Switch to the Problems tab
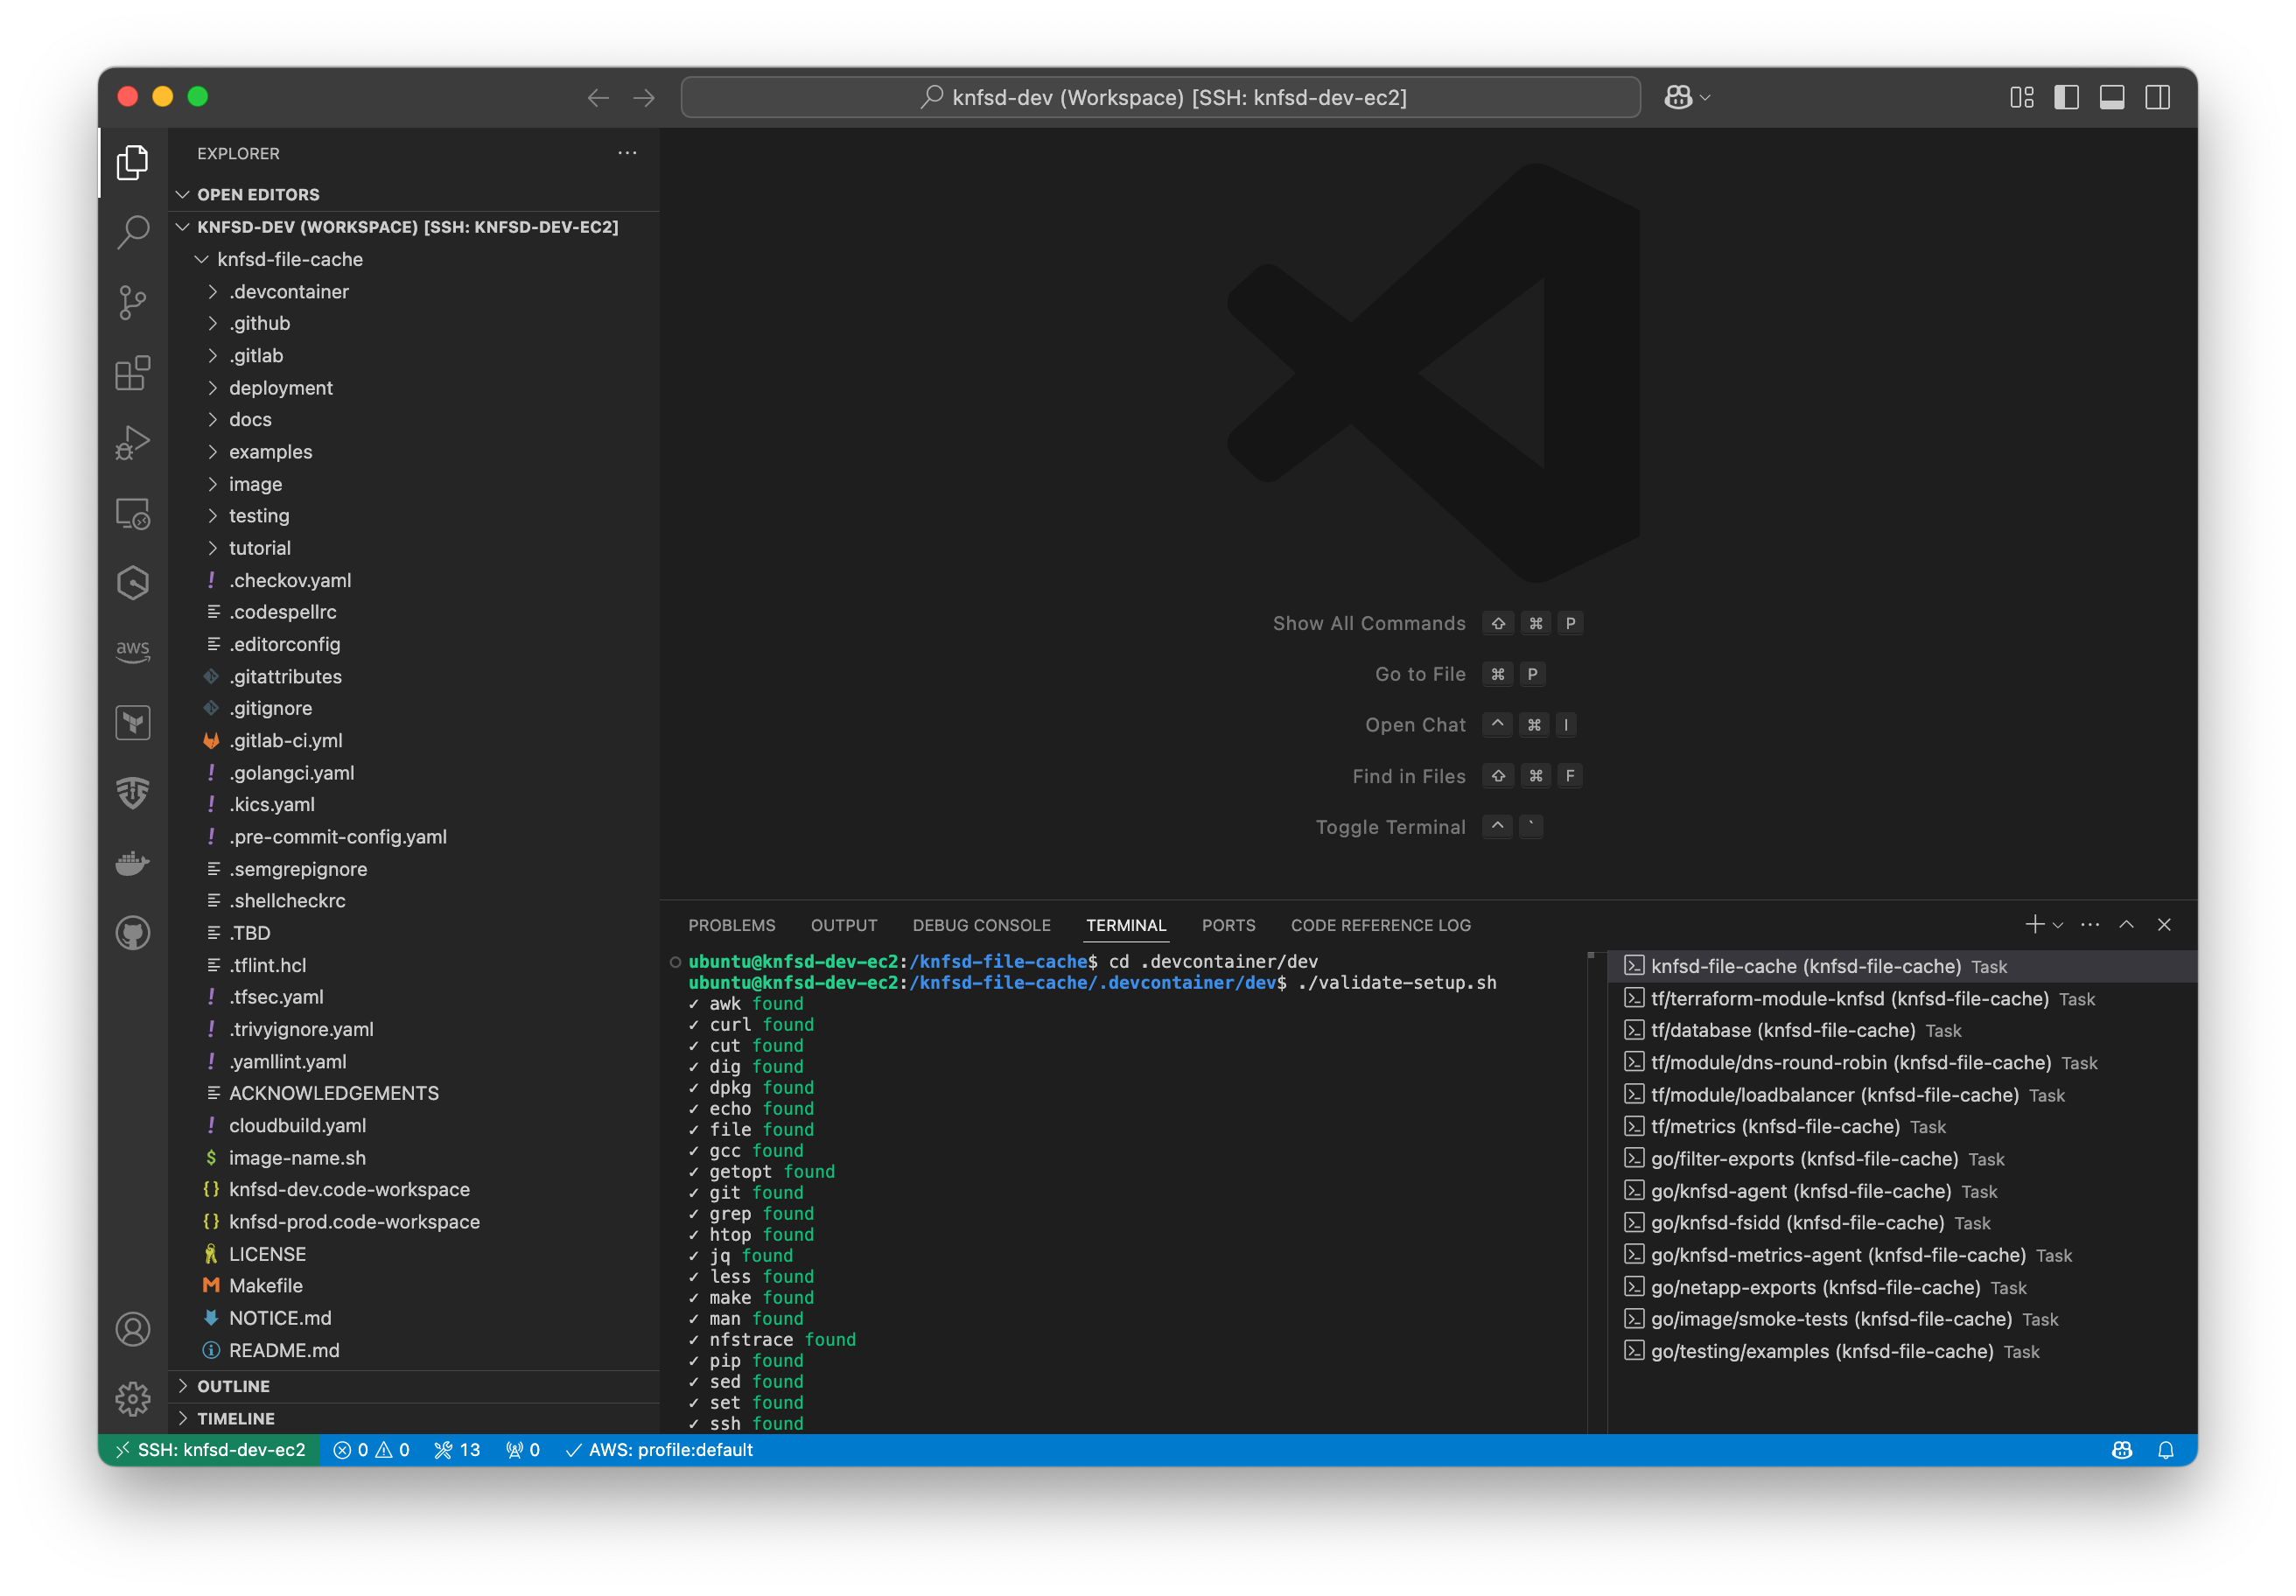The width and height of the screenshot is (2296, 1596). coord(731,925)
